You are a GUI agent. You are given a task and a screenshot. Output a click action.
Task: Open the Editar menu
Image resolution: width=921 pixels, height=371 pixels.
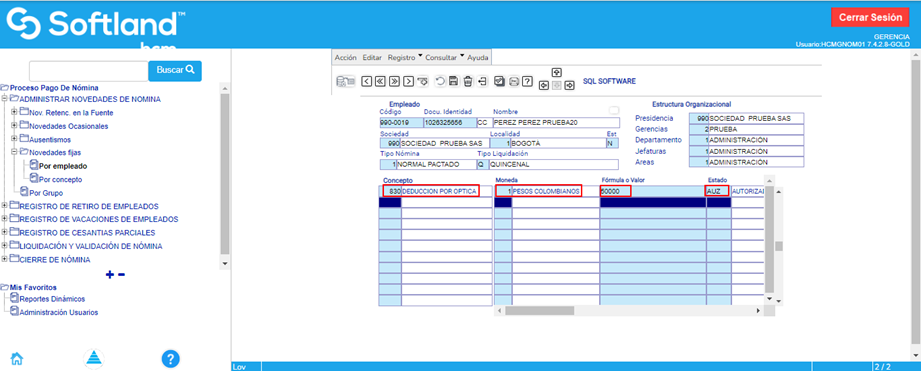372,58
